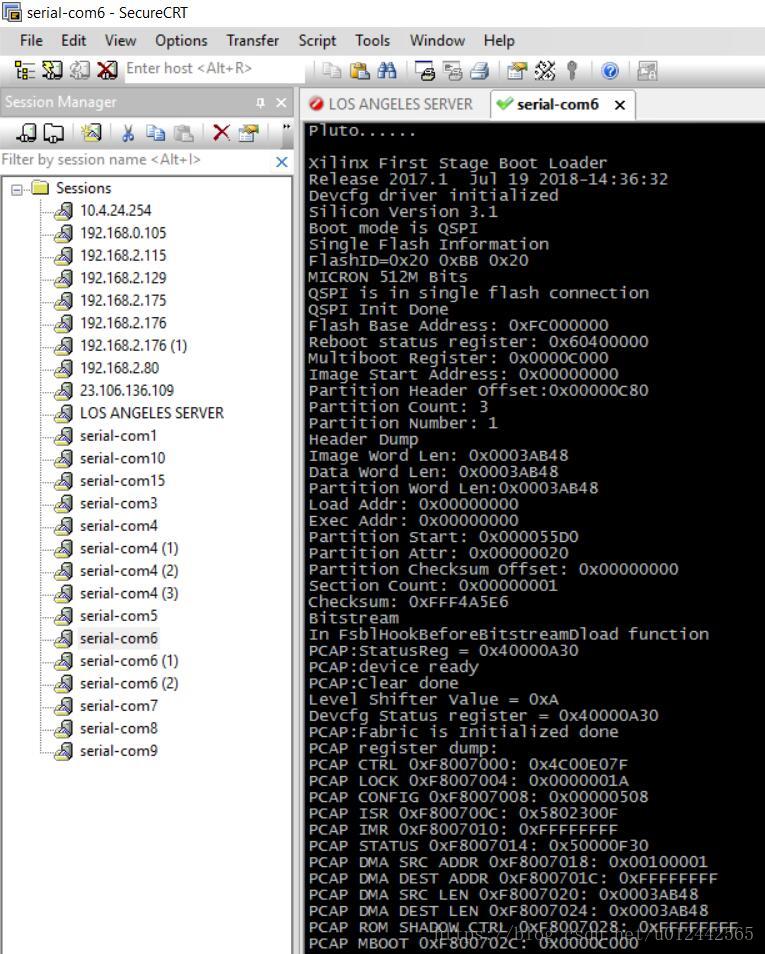Select session serial-com4 (2)

pos(129,571)
